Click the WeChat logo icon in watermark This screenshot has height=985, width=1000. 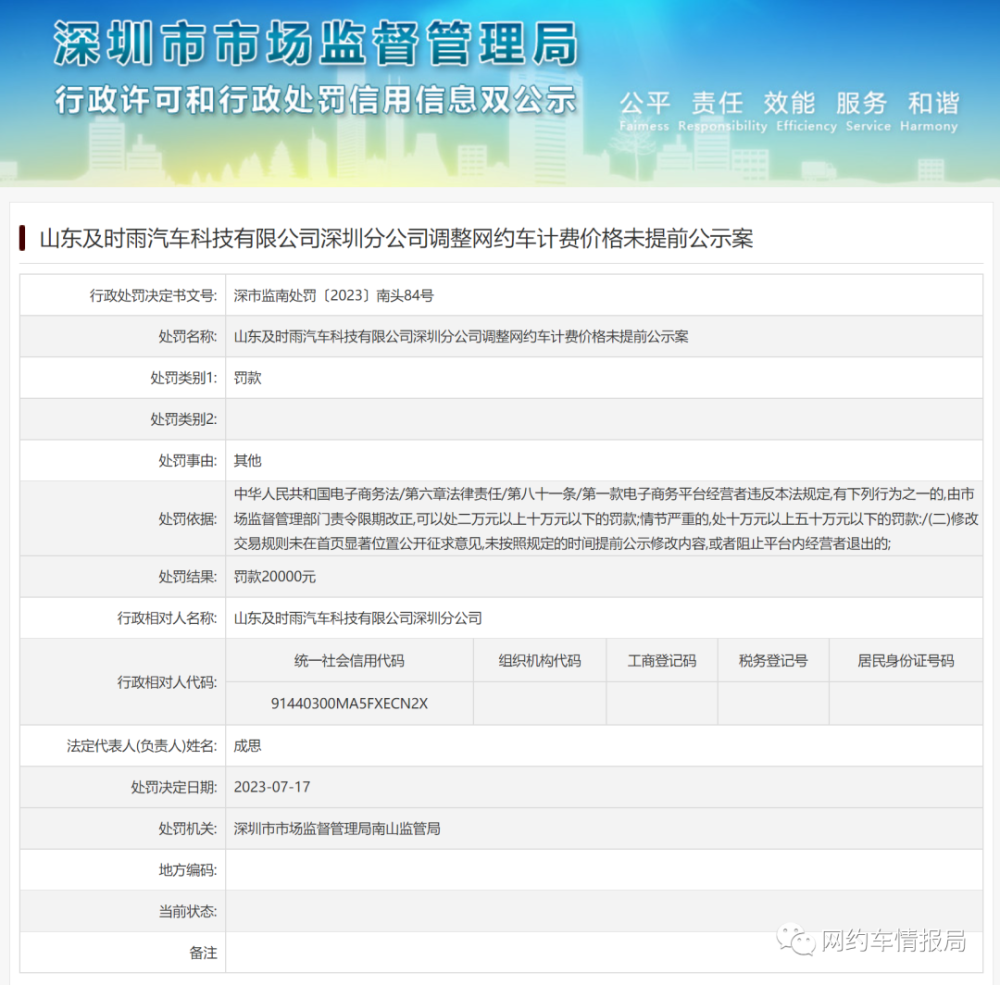coord(795,940)
